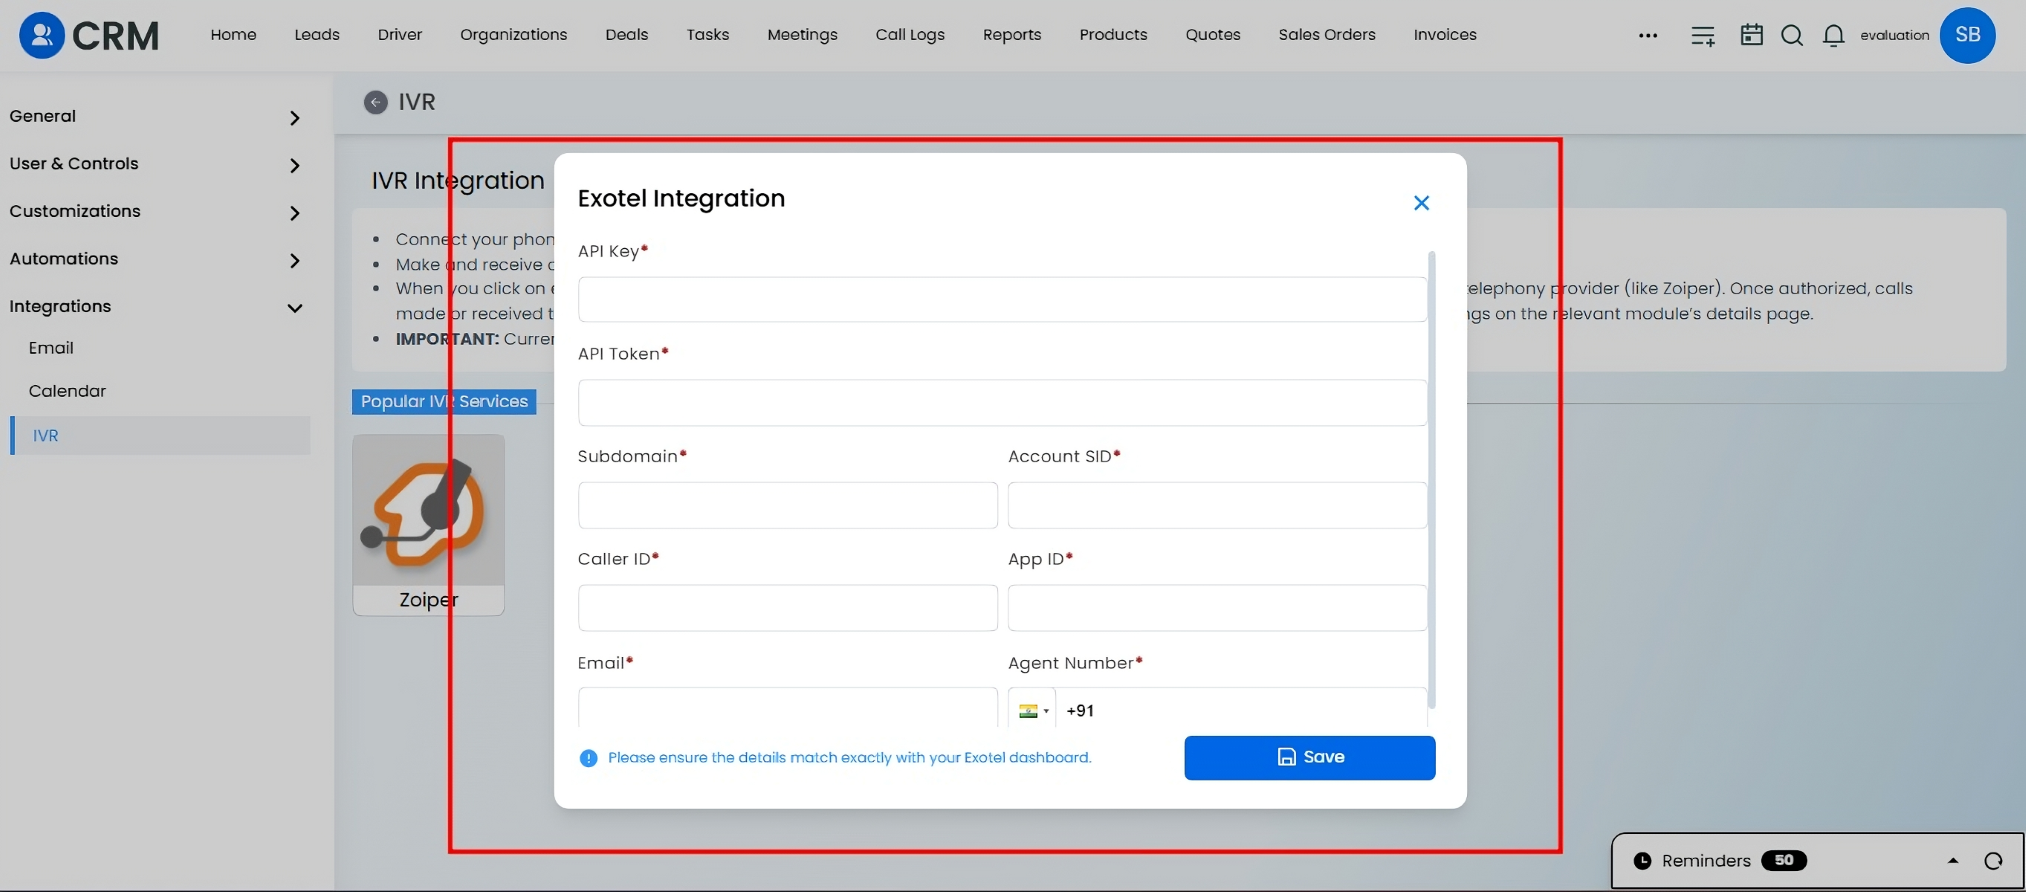Click the CRM logo icon

tap(42, 36)
